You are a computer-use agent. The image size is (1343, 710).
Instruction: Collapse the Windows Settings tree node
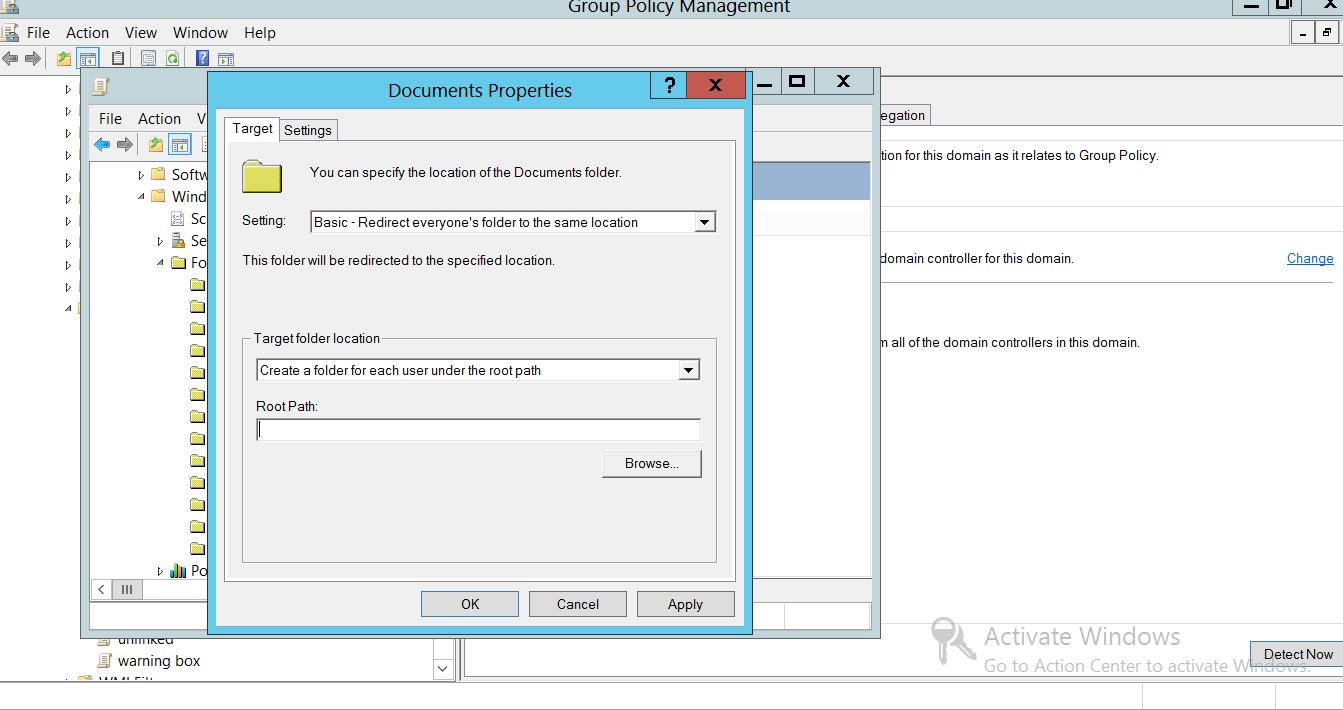141,197
